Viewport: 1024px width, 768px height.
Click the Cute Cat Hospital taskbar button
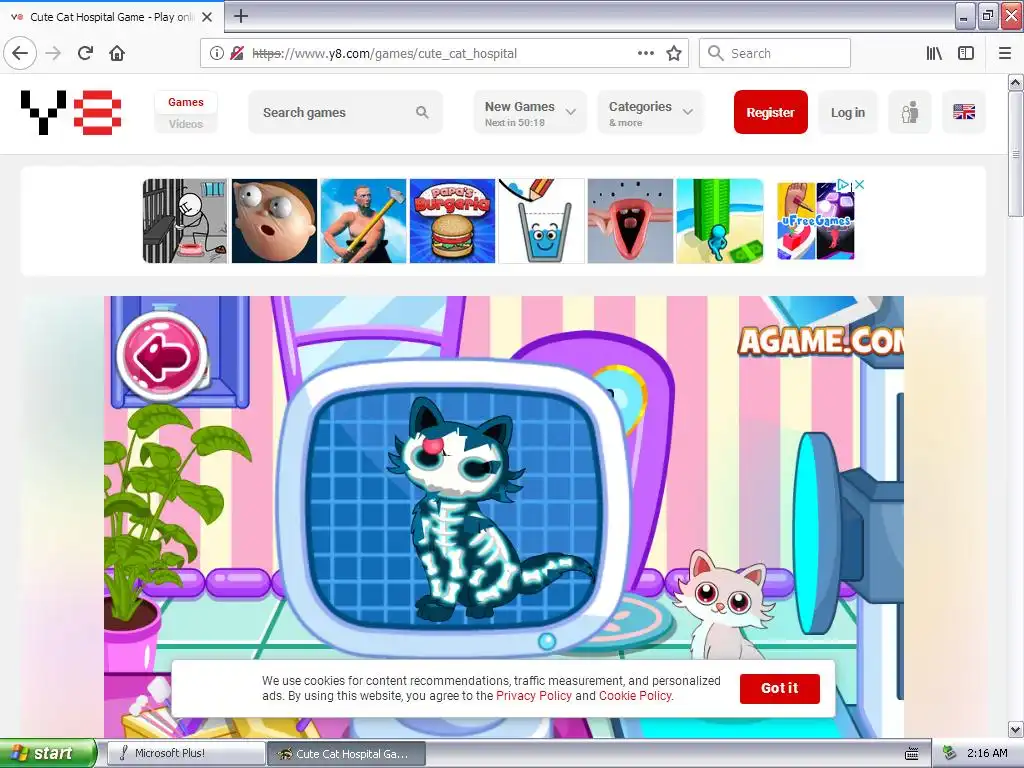tap(347, 754)
